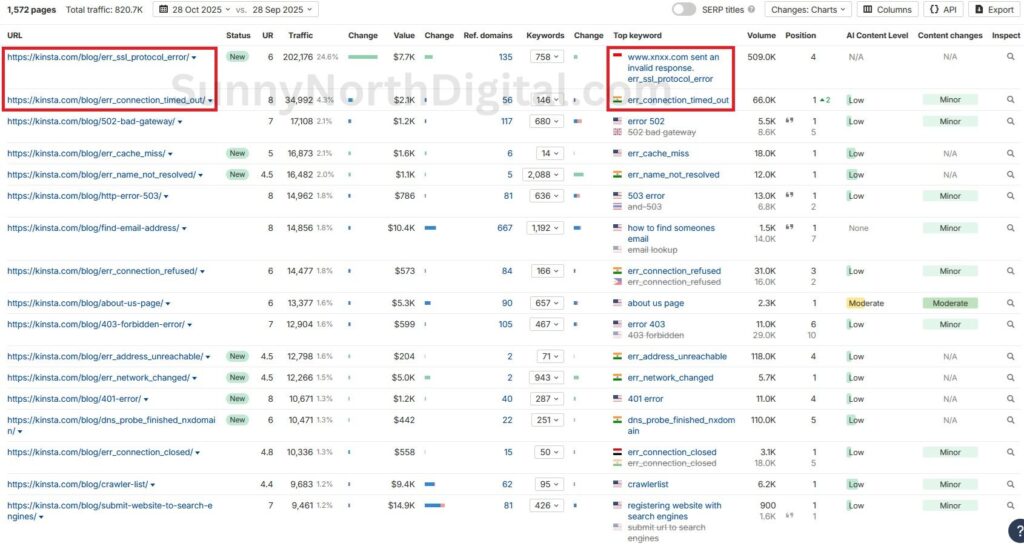Click the value change bar for find-email-address
Image resolution: width=1024 pixels, height=546 pixels.
[430, 228]
